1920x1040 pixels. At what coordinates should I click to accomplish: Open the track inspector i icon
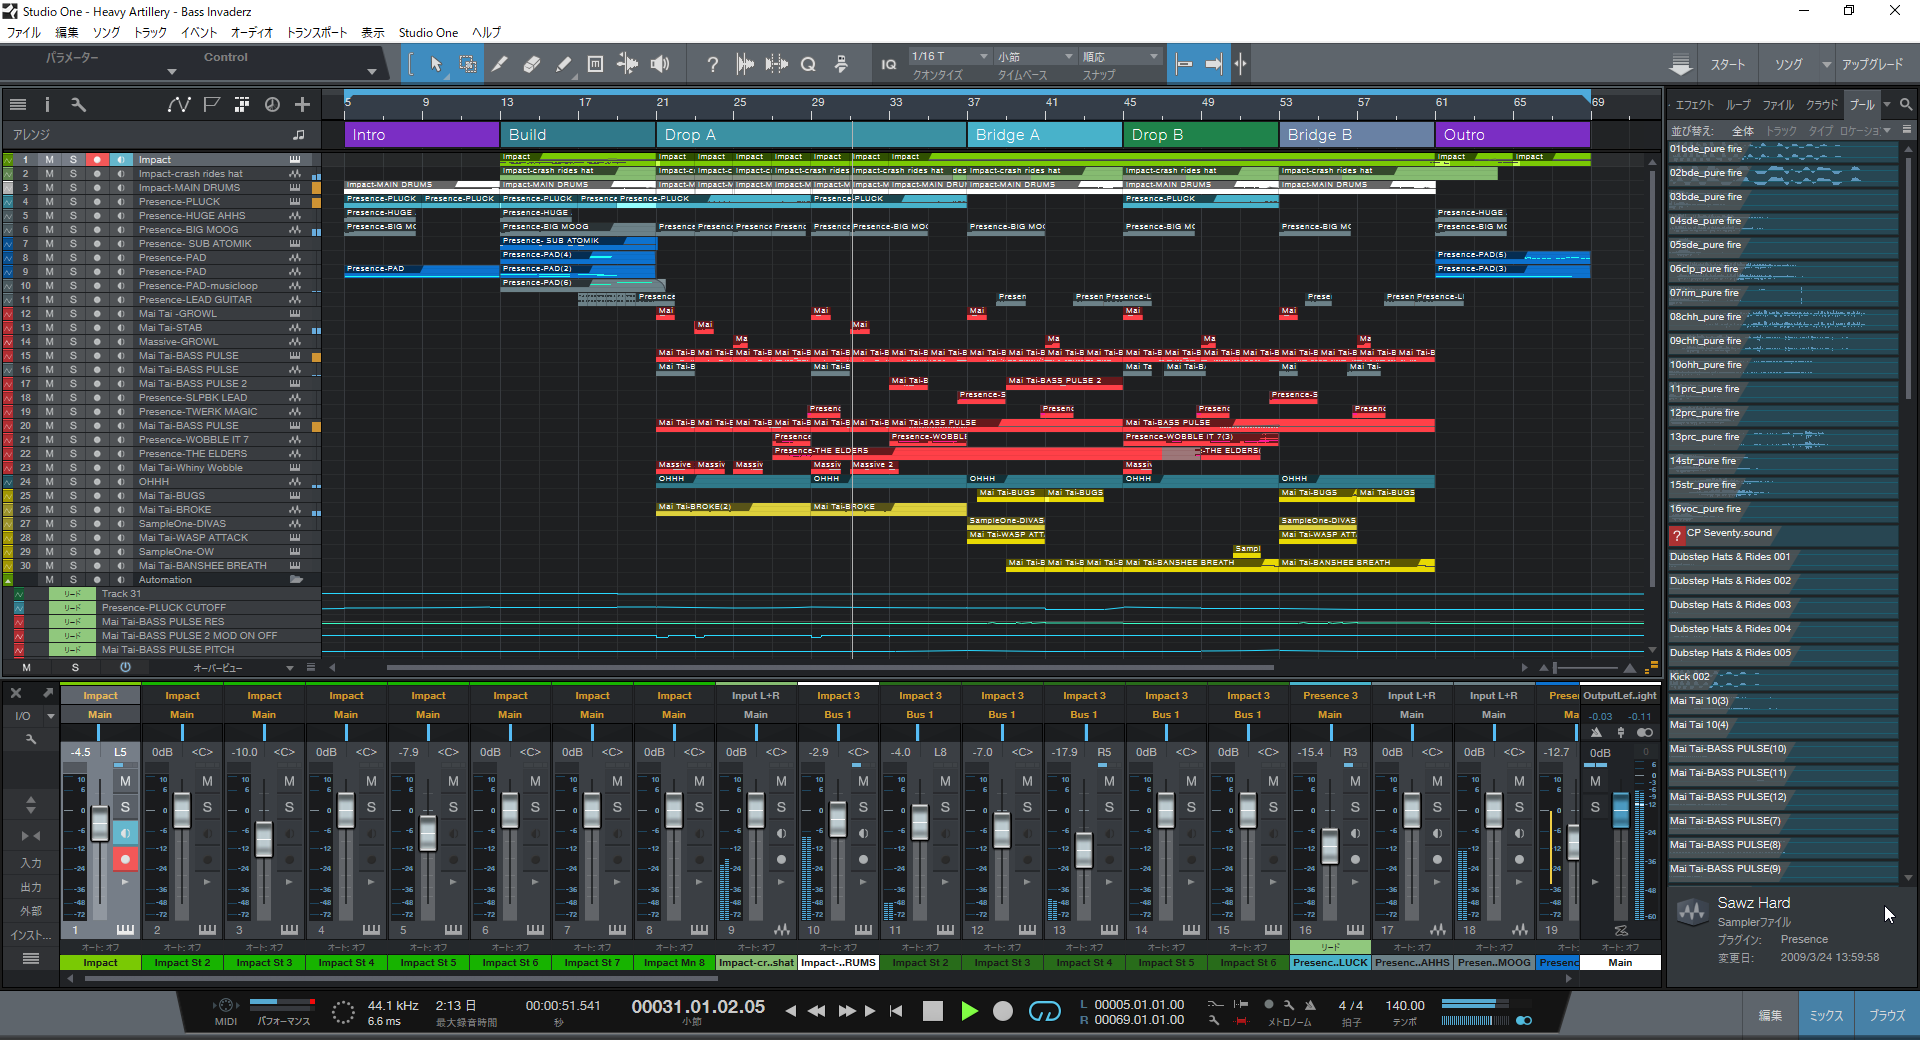47,104
